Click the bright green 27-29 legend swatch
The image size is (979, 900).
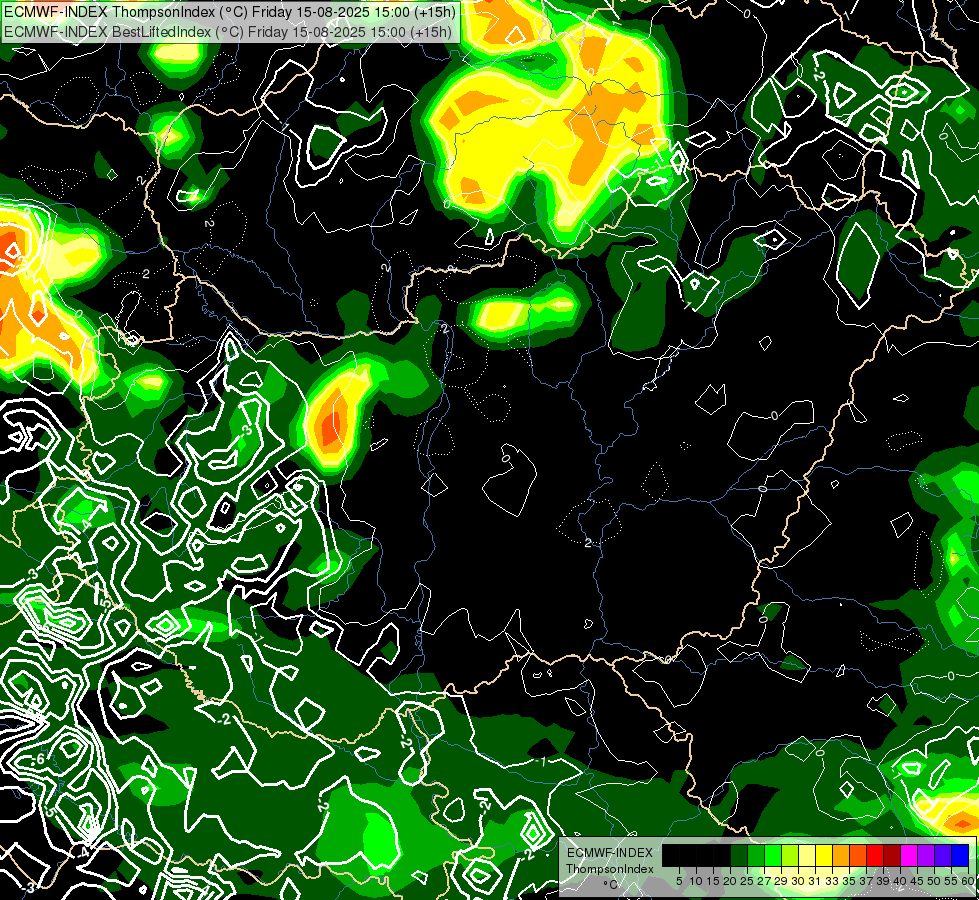[773, 855]
